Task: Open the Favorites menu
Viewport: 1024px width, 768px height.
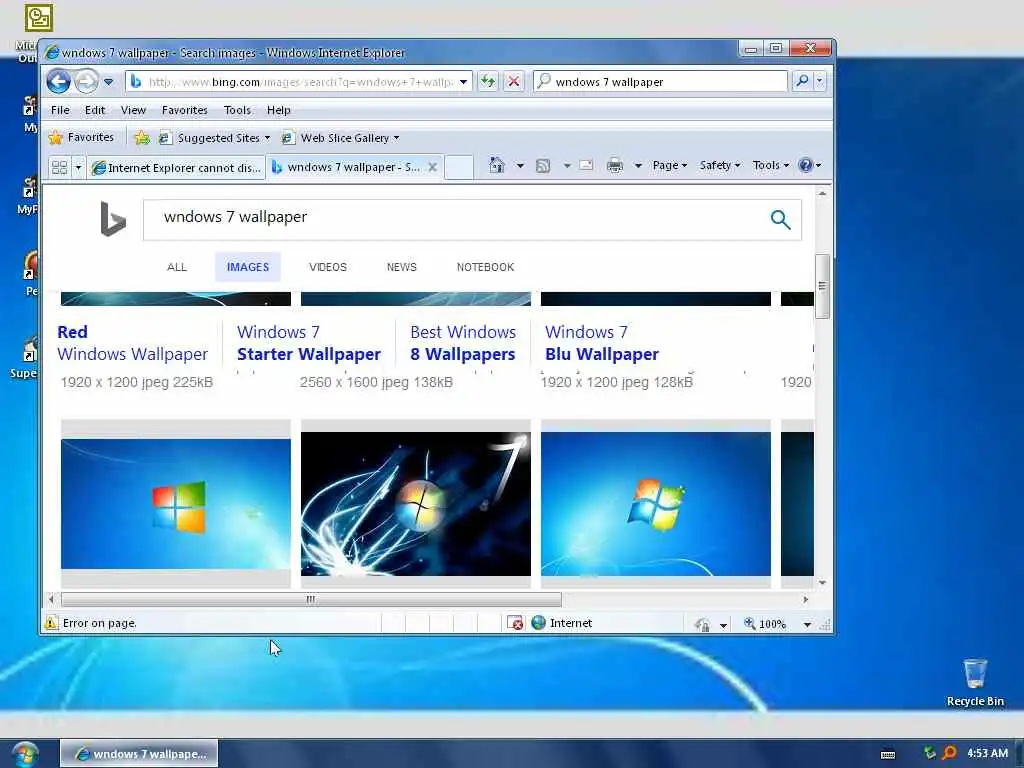Action: 185,110
